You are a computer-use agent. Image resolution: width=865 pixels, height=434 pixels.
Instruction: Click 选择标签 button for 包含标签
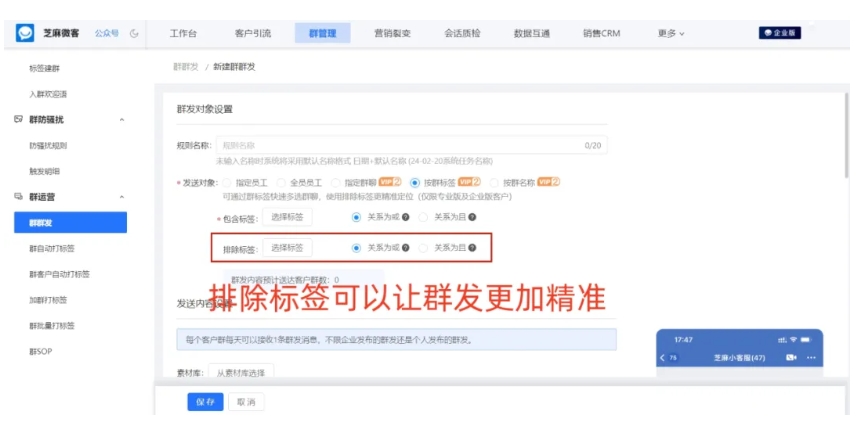[287, 217]
